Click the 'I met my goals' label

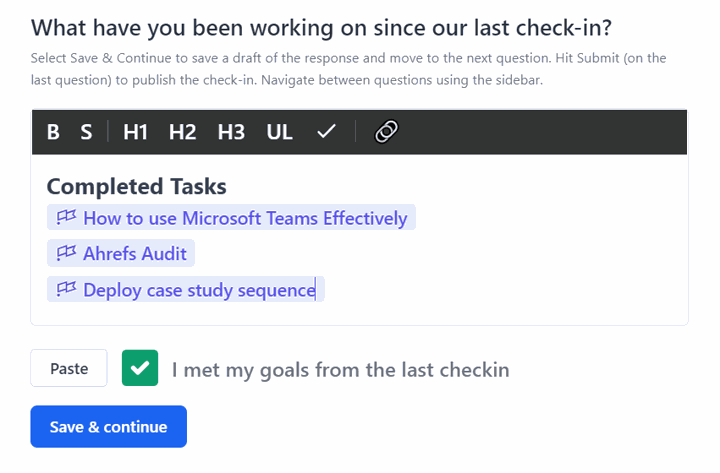tap(340, 370)
